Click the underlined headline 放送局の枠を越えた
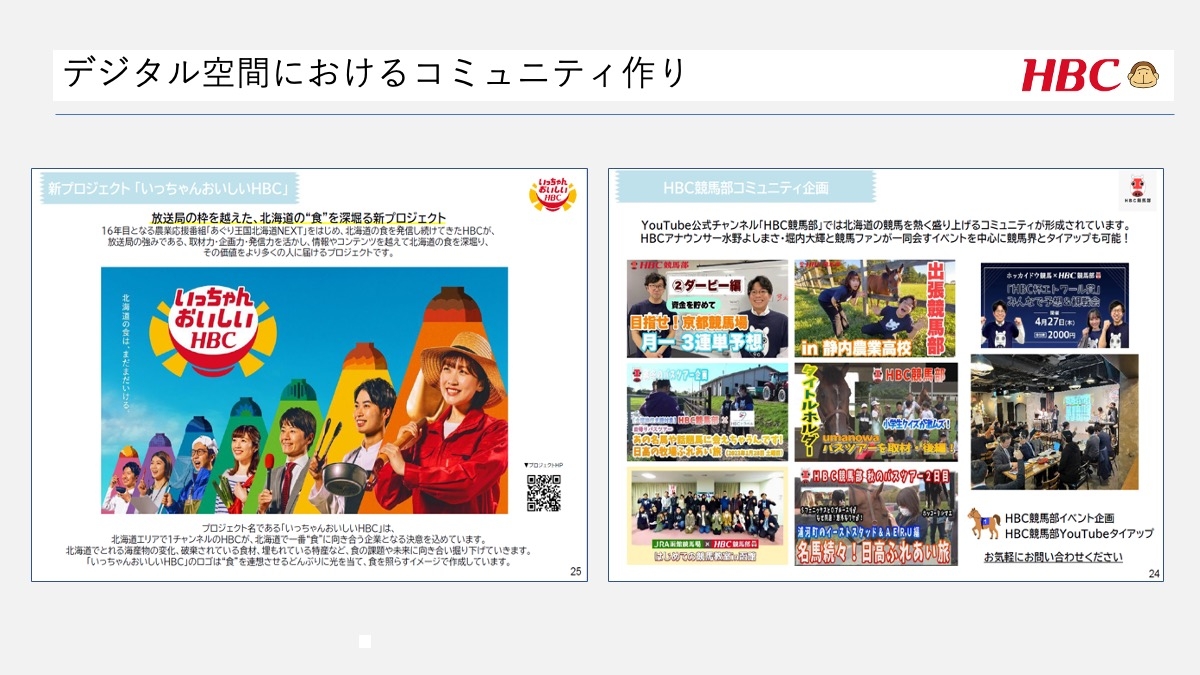This screenshot has height=675, width=1200. pyautogui.click(x=299, y=217)
